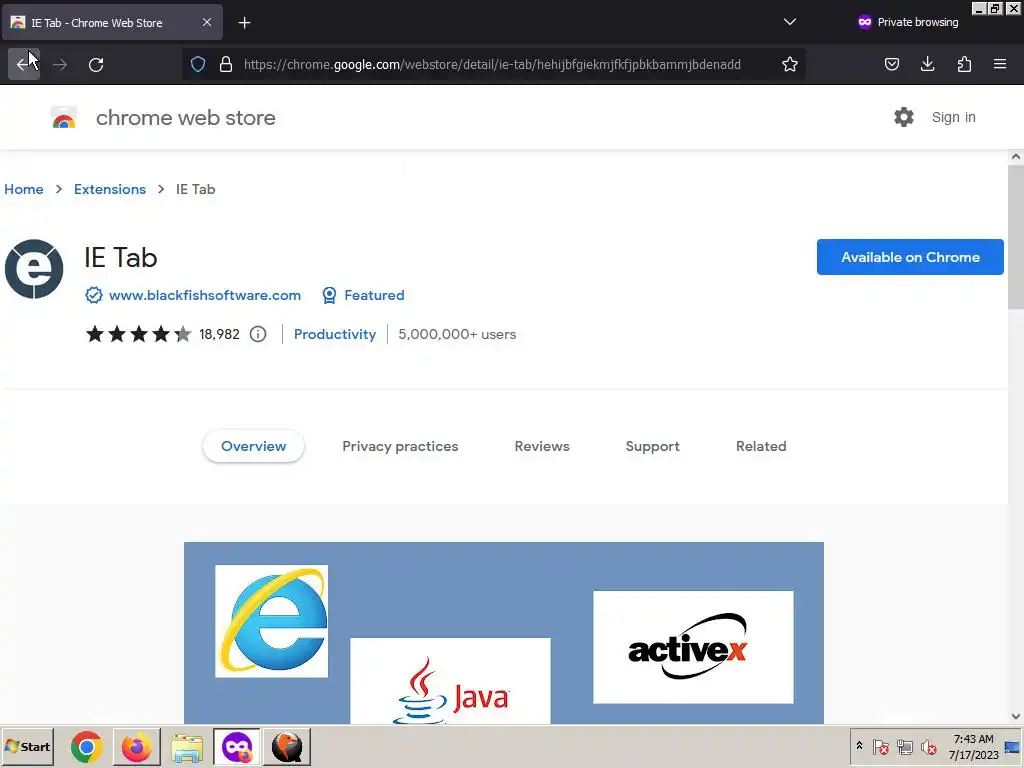The width and height of the screenshot is (1024, 768).
Task: Open a new tab with plus button
Action: [x=244, y=23]
